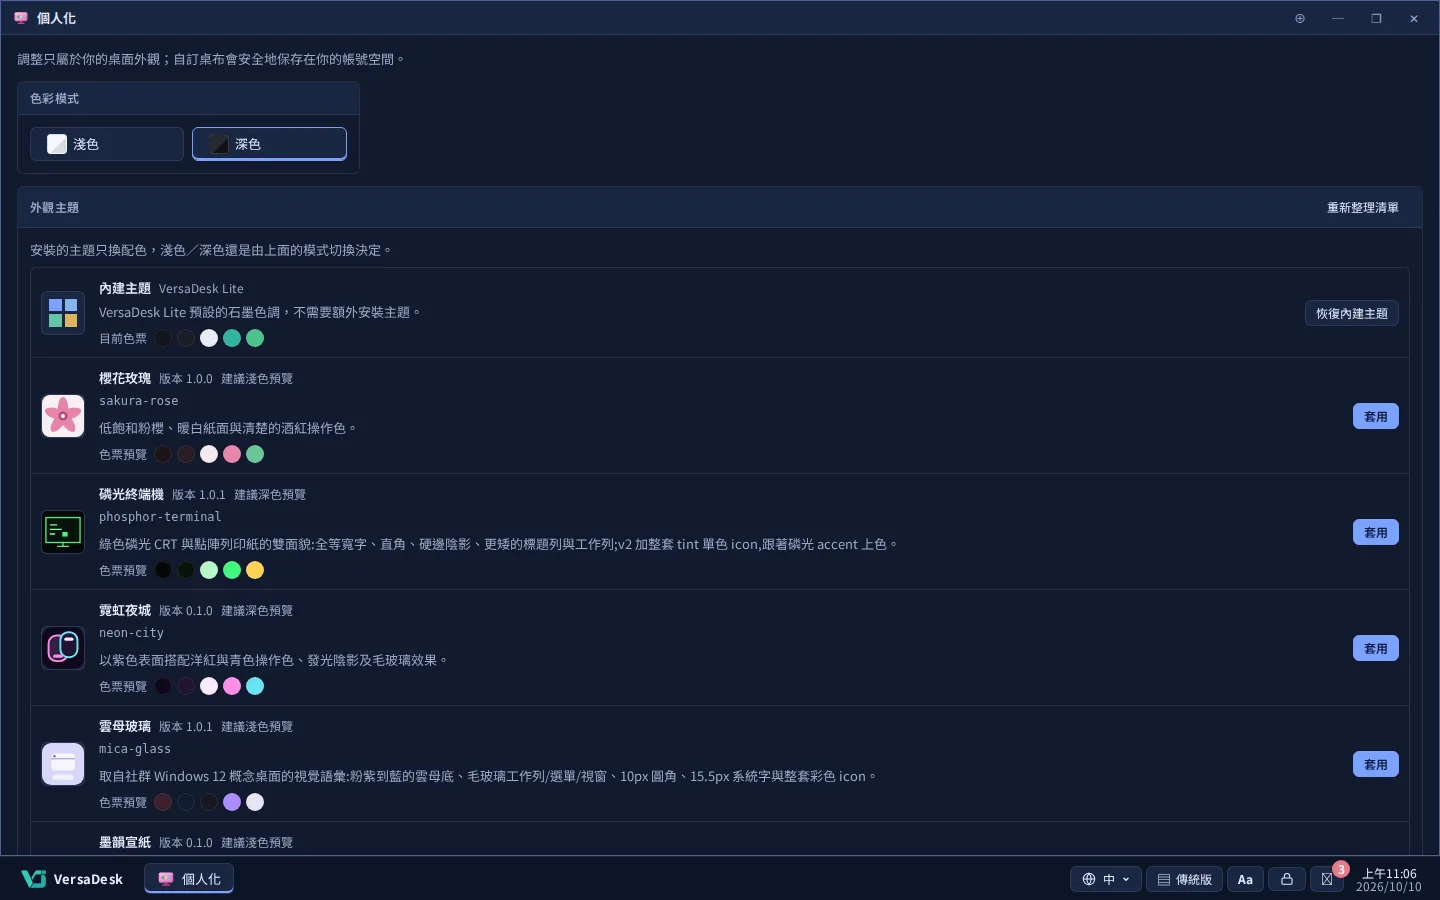Click the 外觀主題 section header
The height and width of the screenshot is (900, 1440).
click(54, 208)
